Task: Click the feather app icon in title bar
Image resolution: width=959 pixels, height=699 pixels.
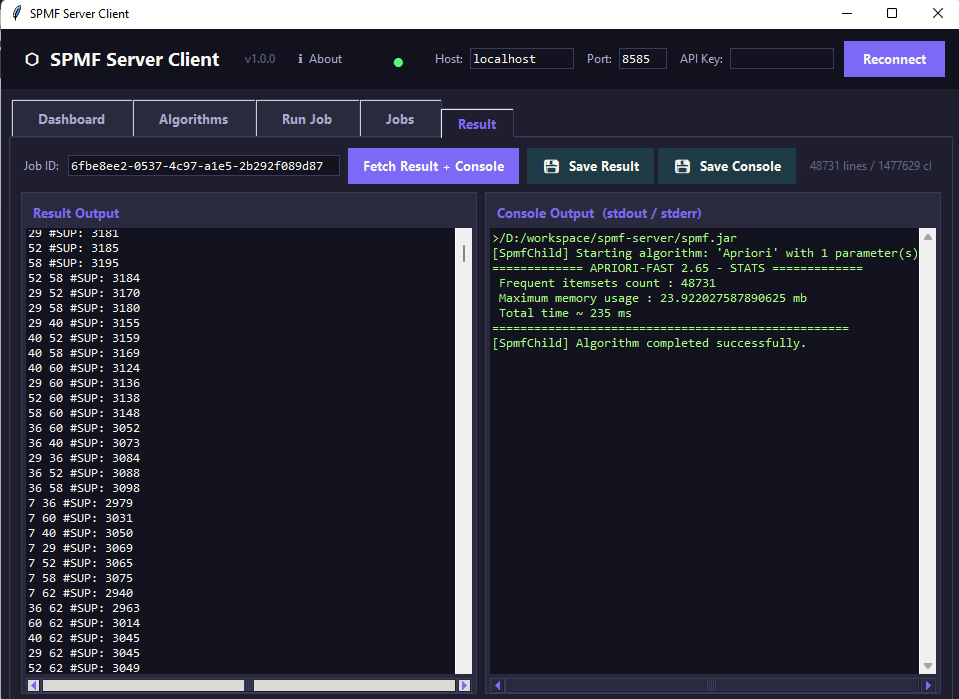Action: pyautogui.click(x=15, y=14)
